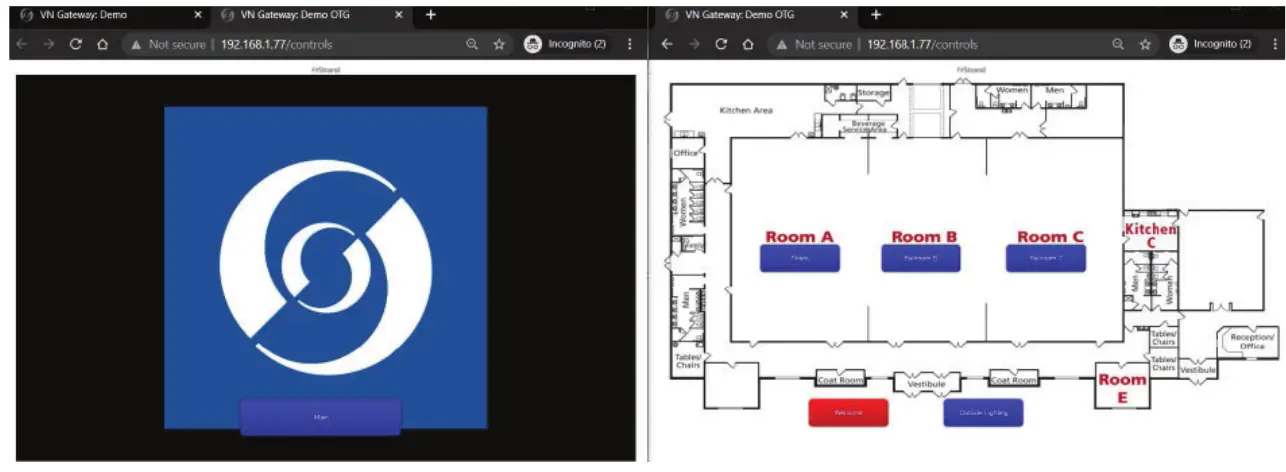
Task: Click the Storage label at the top of the plan
Action: pos(873,93)
